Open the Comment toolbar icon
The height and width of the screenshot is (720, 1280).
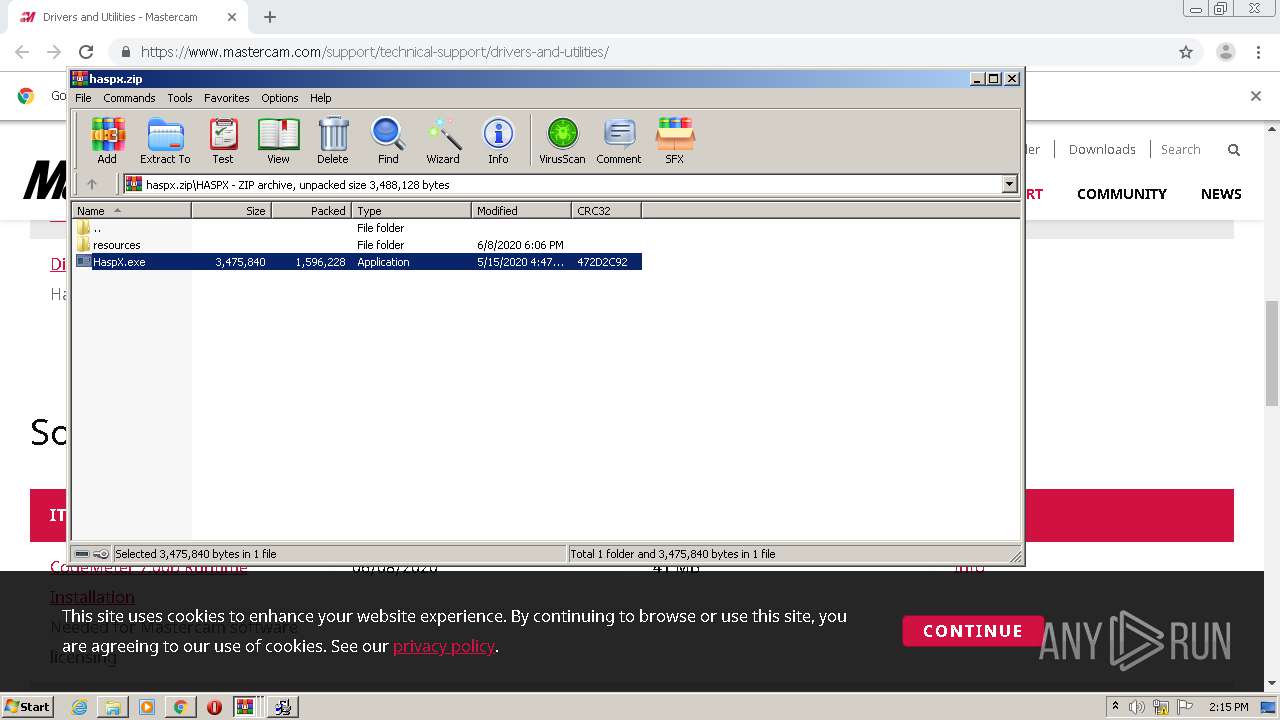coord(619,140)
